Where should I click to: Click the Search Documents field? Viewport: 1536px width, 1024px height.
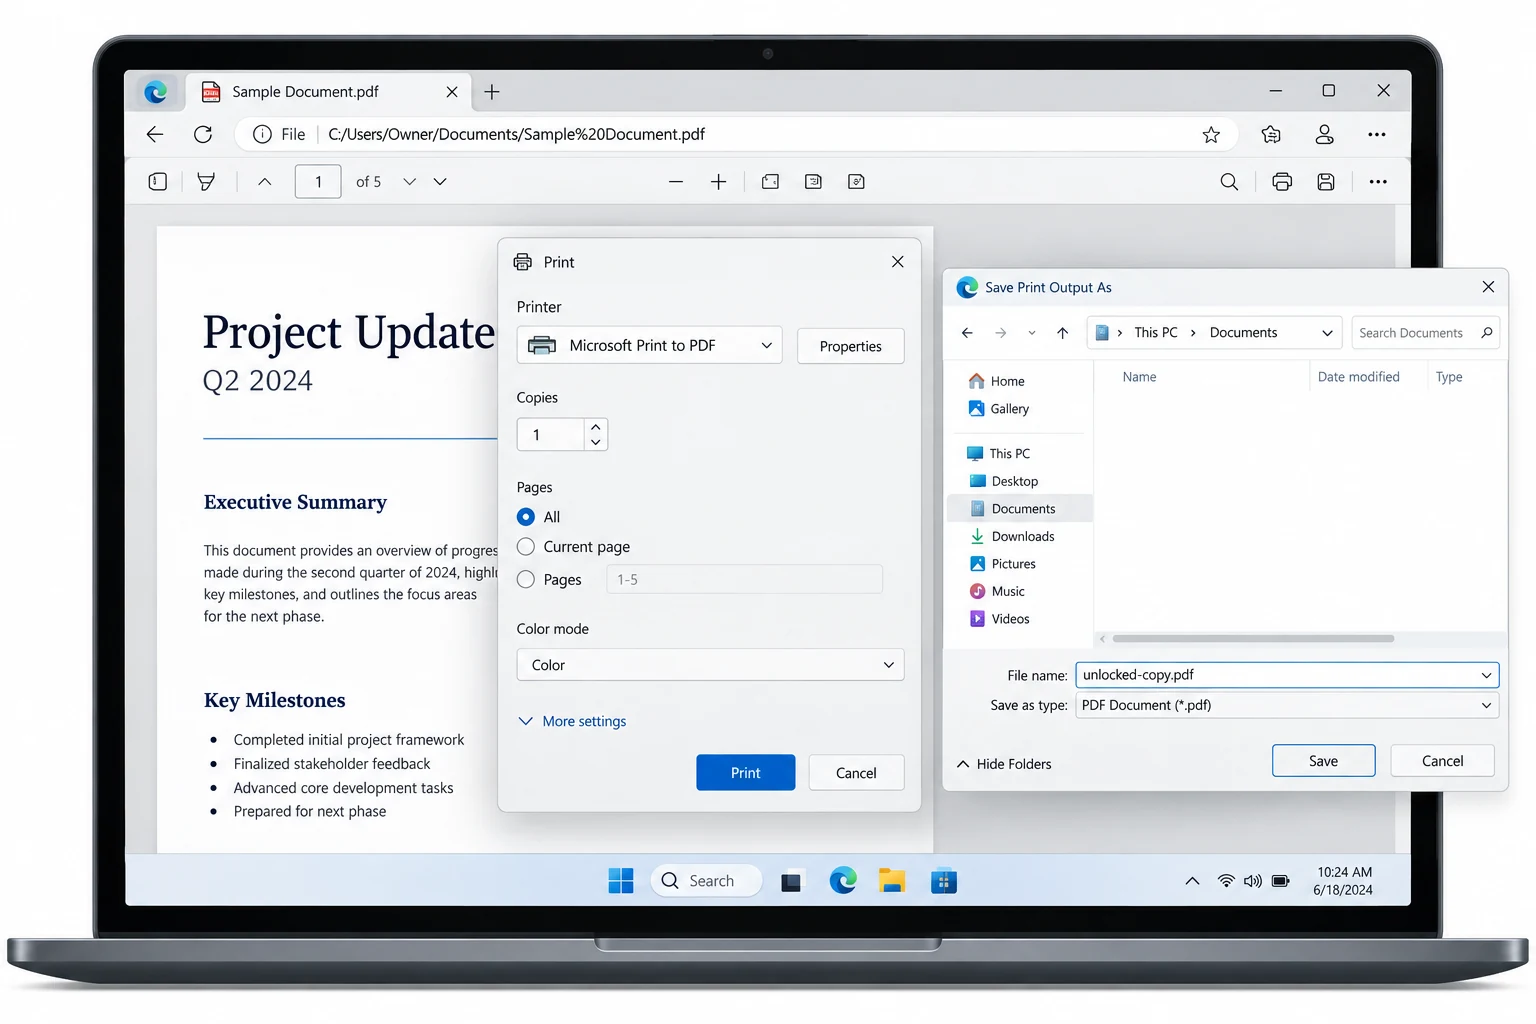(1425, 333)
